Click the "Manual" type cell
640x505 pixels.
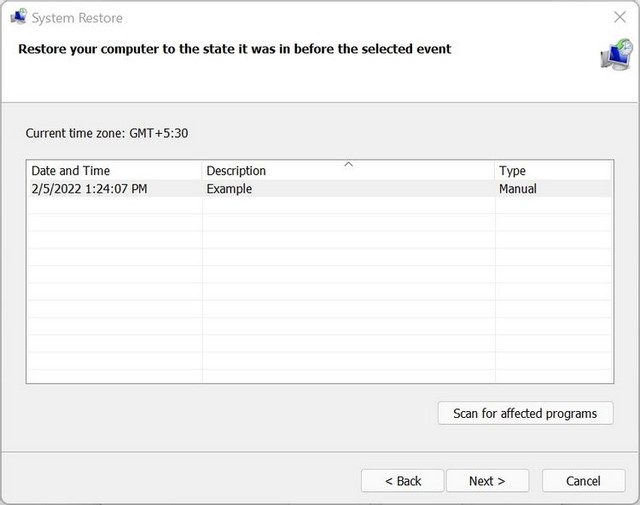[x=518, y=189]
